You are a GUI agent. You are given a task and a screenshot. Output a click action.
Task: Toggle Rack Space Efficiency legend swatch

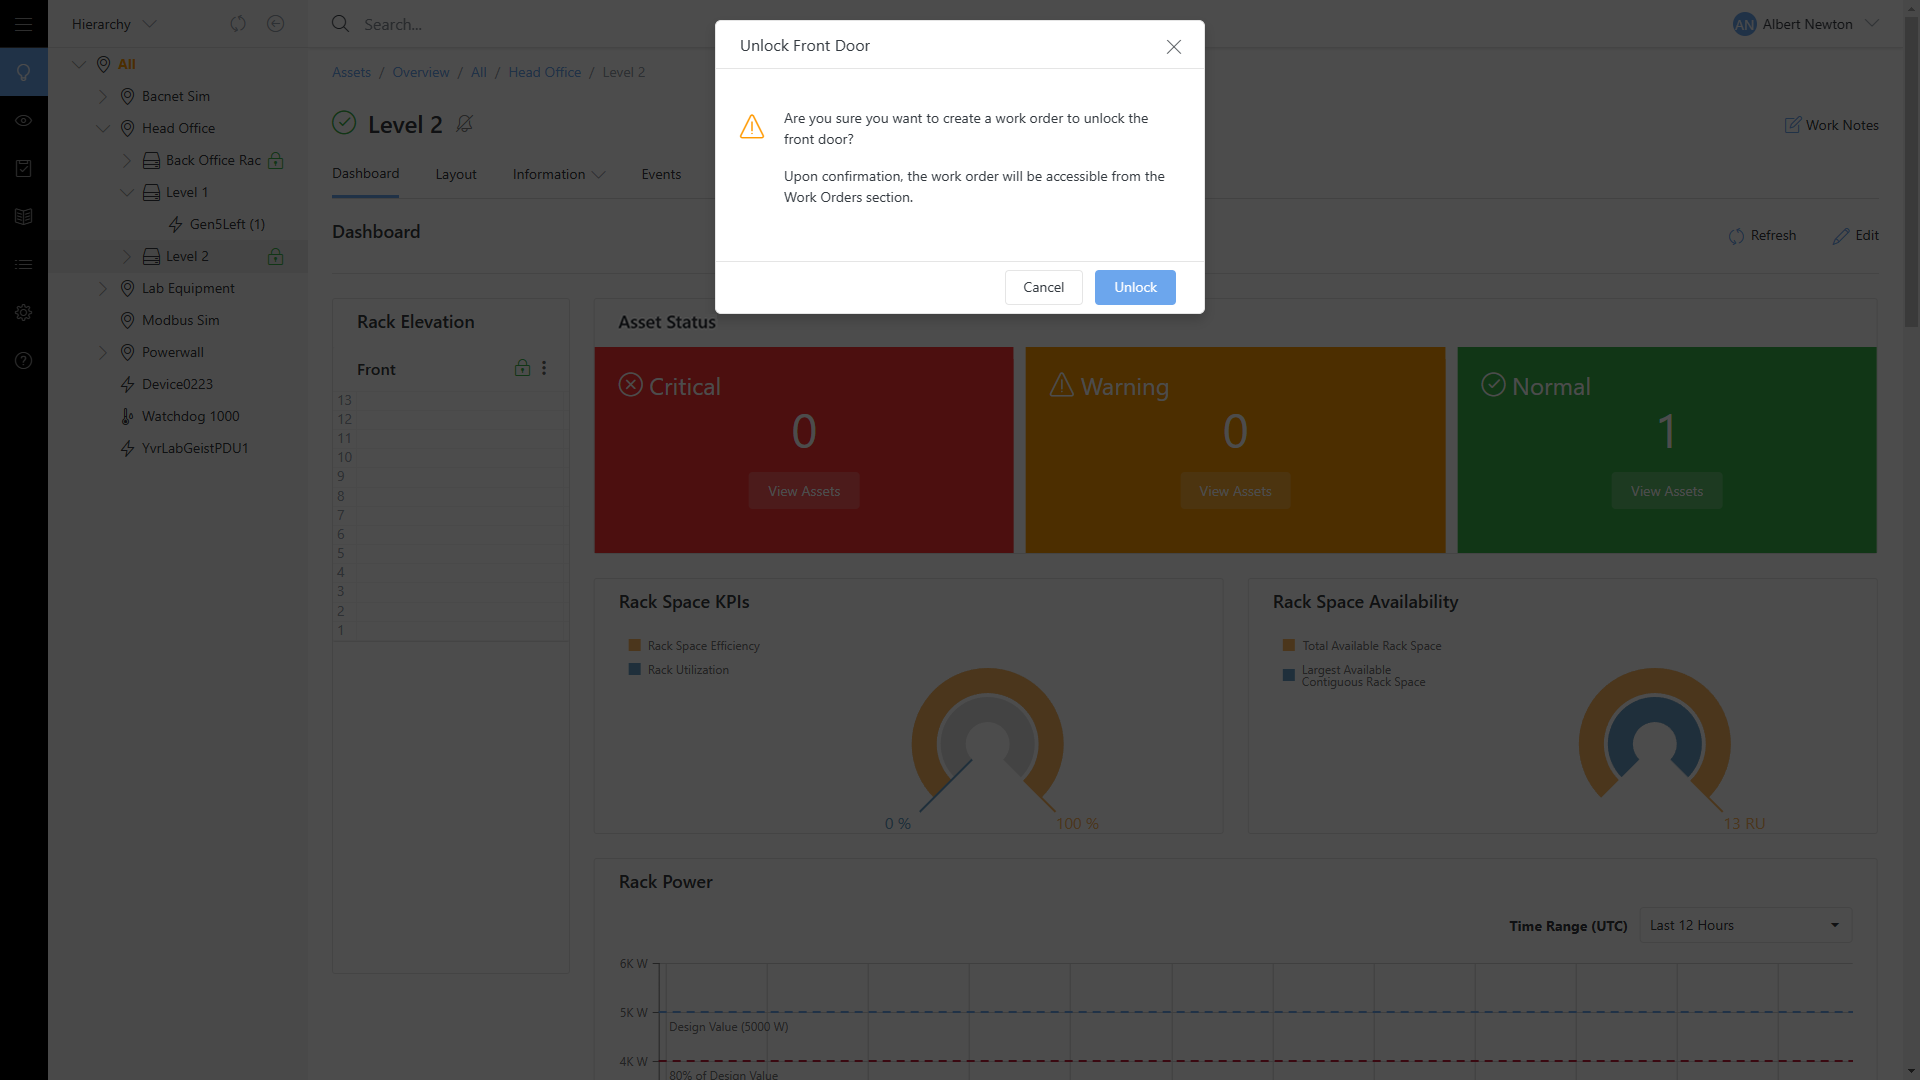tap(634, 646)
